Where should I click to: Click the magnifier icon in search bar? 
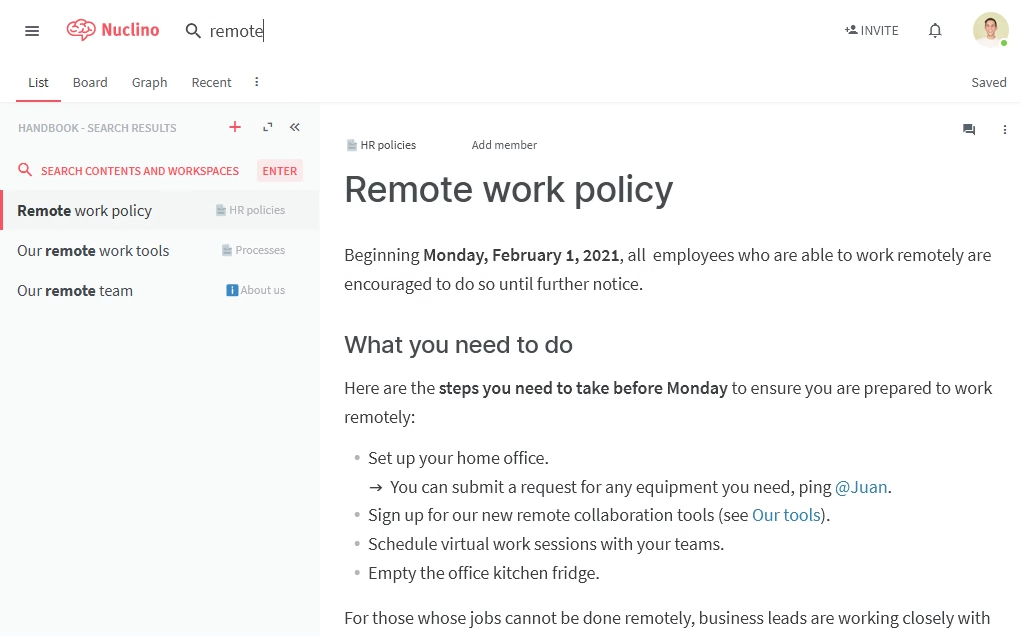193,31
